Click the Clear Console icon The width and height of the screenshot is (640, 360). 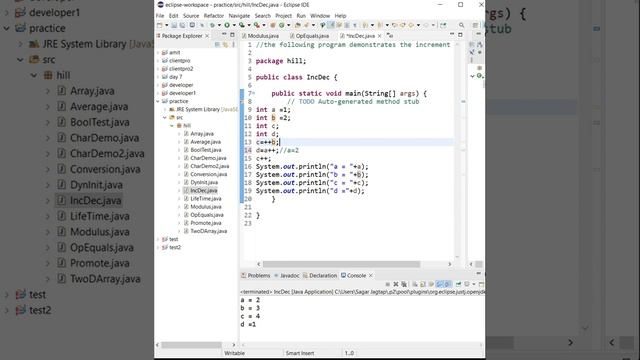coord(415,284)
